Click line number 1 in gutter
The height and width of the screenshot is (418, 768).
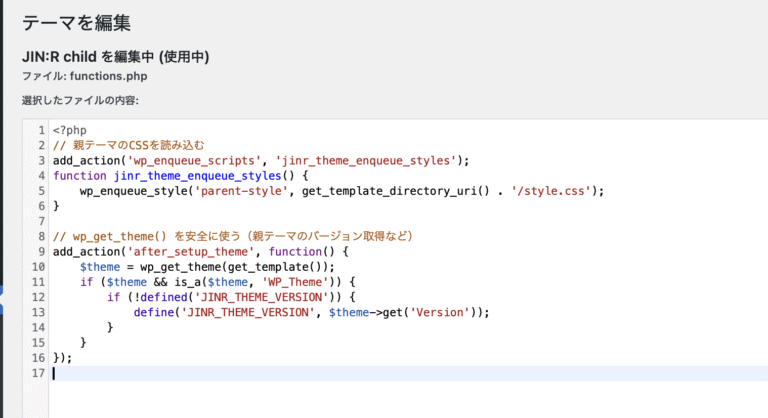tap(42, 130)
